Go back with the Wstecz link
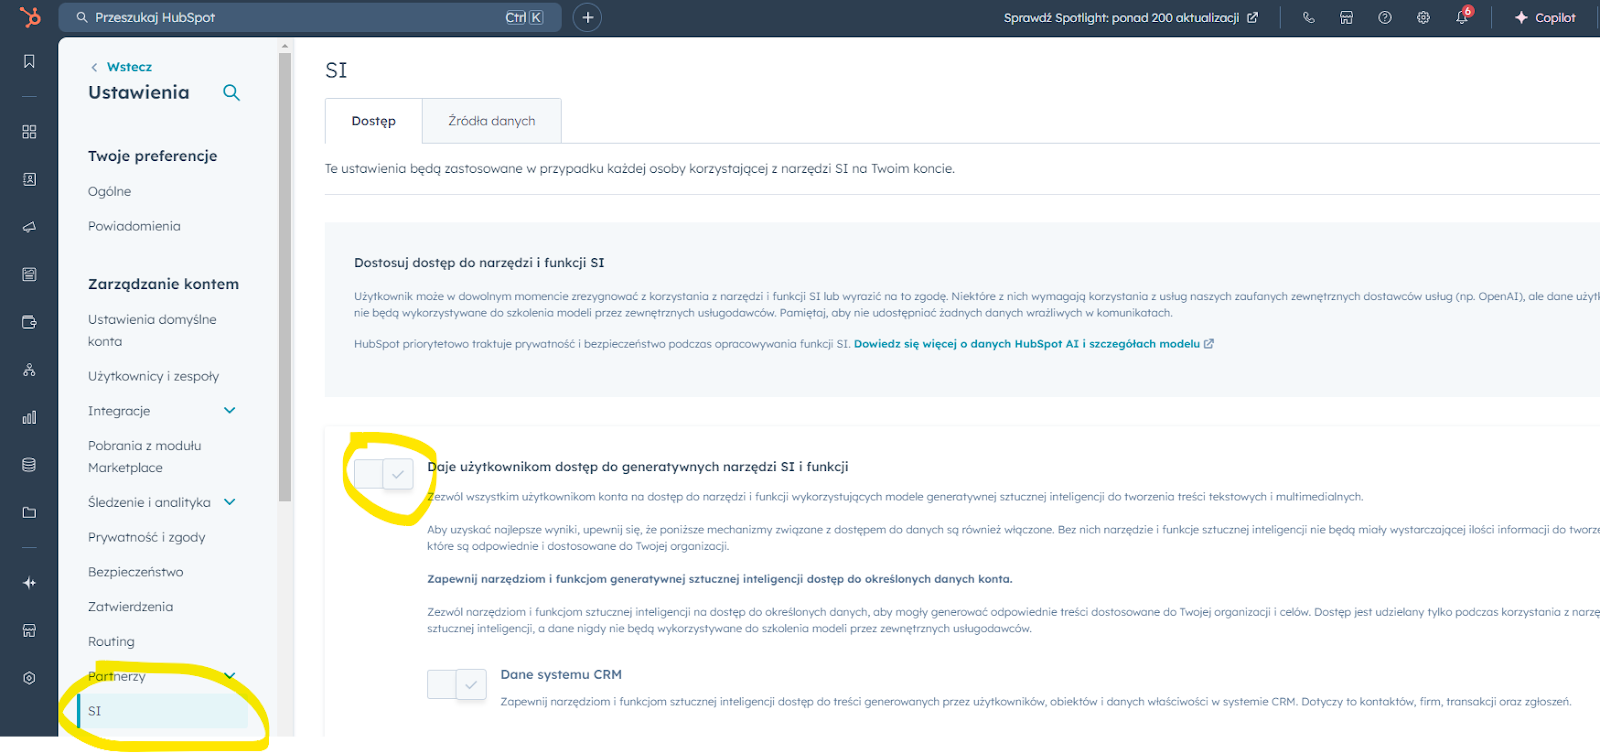This screenshot has height=753, width=1600. [x=121, y=67]
